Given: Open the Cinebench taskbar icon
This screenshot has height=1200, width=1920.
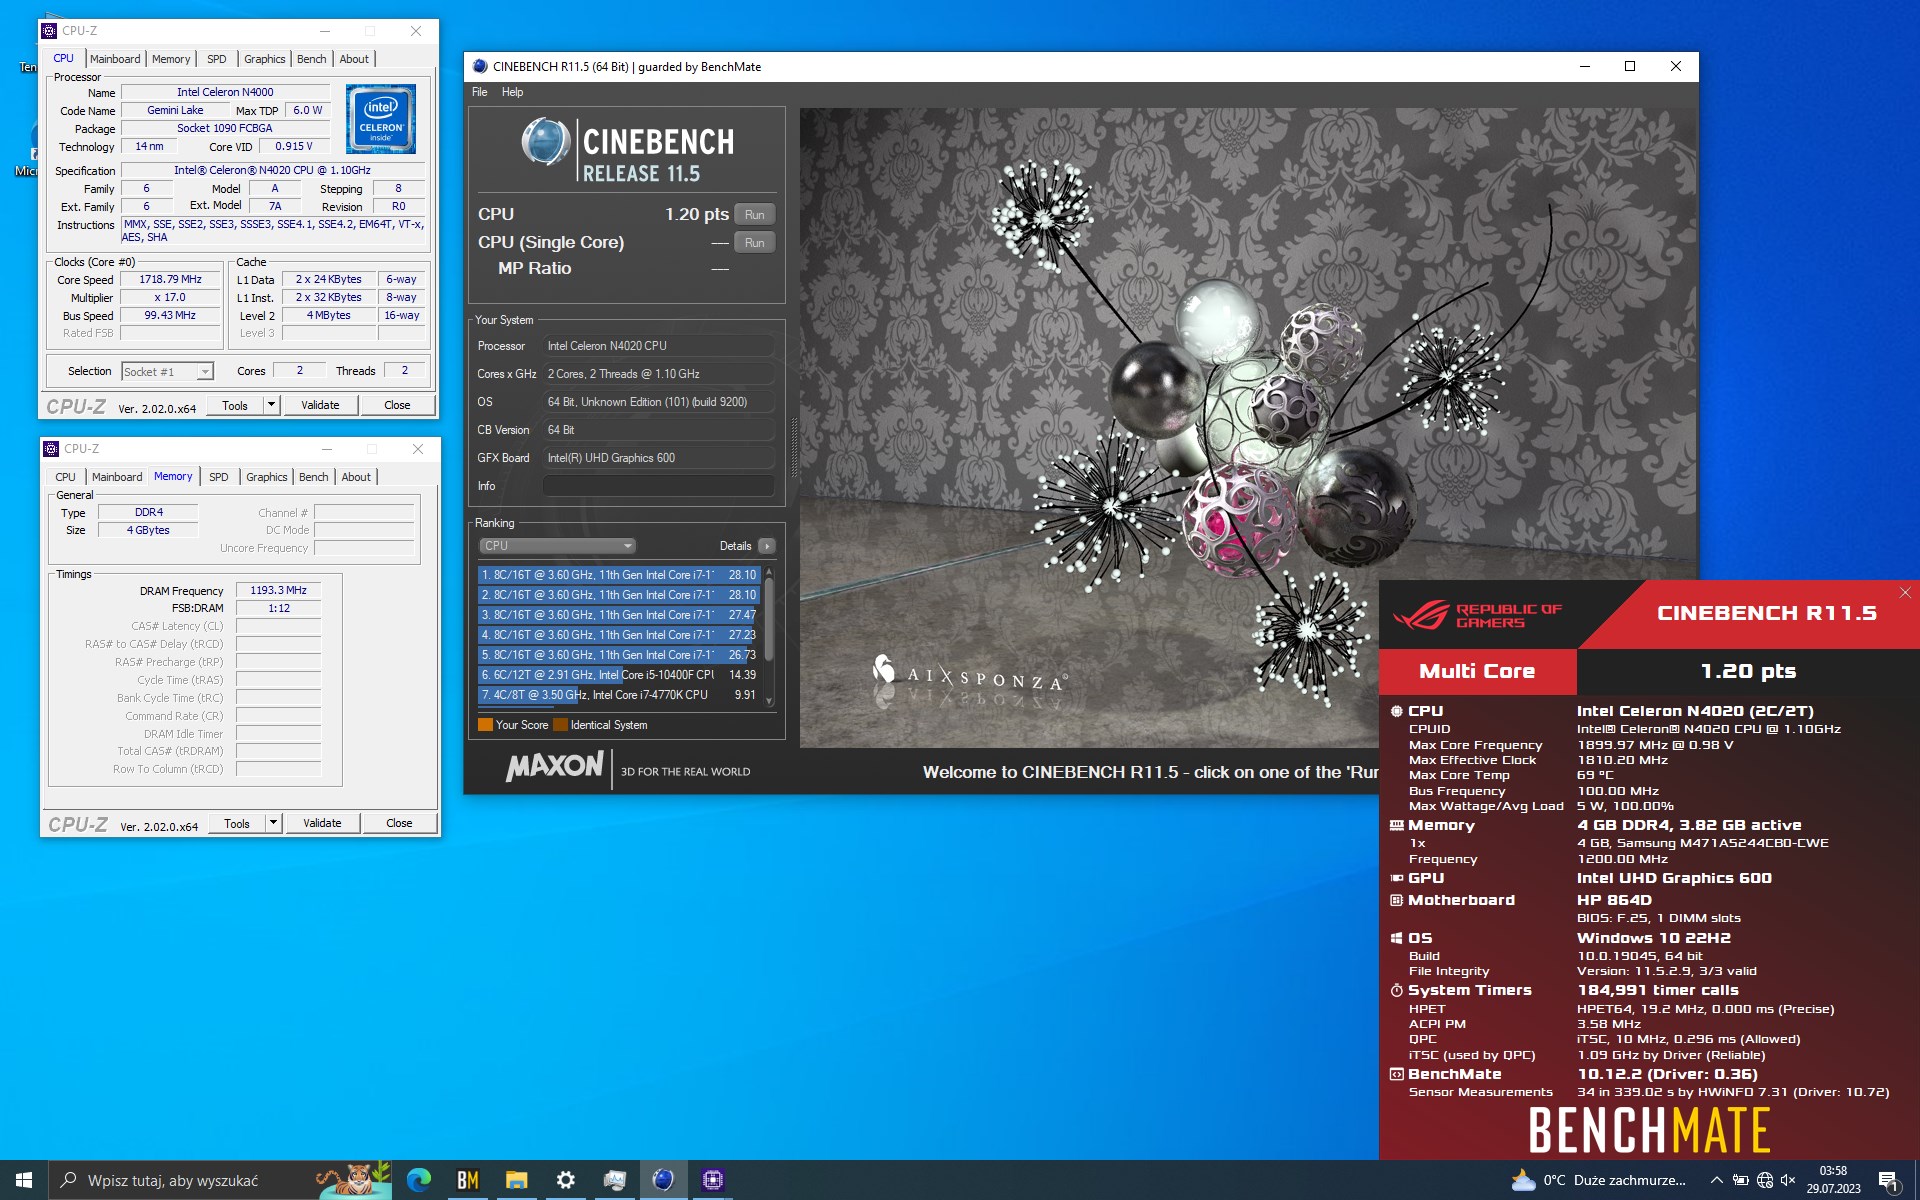Looking at the screenshot, I should click(663, 1180).
